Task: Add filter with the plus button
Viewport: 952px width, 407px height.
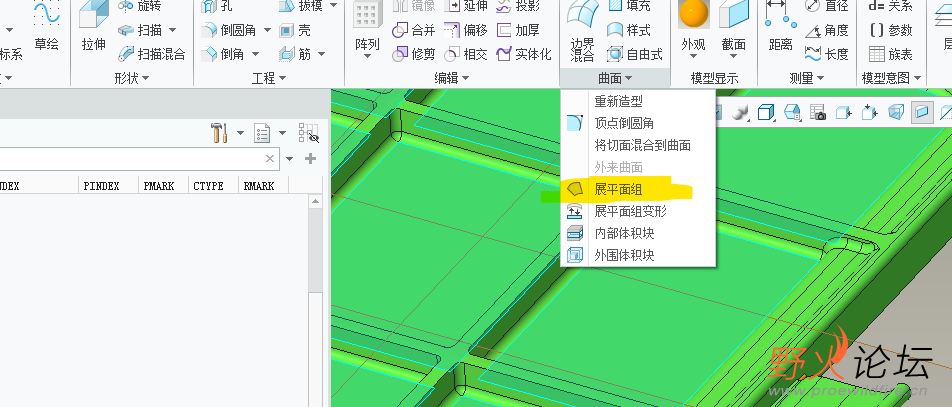Action: tap(310, 159)
